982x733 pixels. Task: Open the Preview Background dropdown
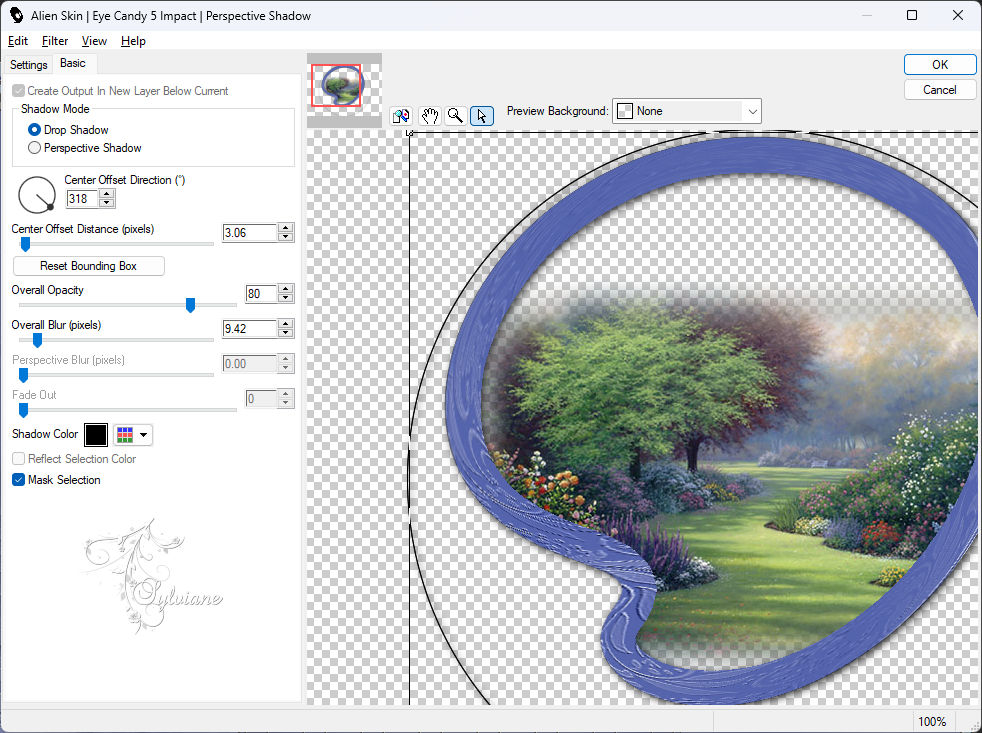[x=687, y=111]
